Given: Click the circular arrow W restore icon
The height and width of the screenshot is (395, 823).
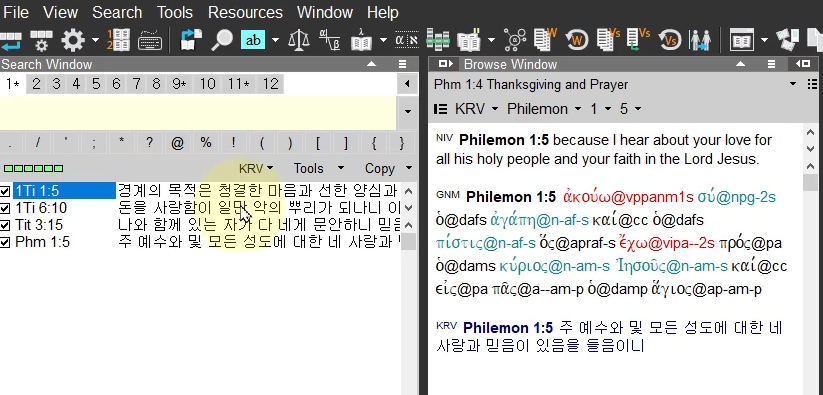Looking at the screenshot, I should pos(576,40).
